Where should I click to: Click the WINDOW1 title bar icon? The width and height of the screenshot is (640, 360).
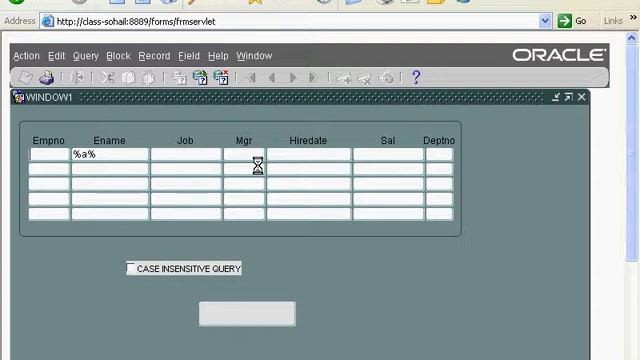click(18, 97)
